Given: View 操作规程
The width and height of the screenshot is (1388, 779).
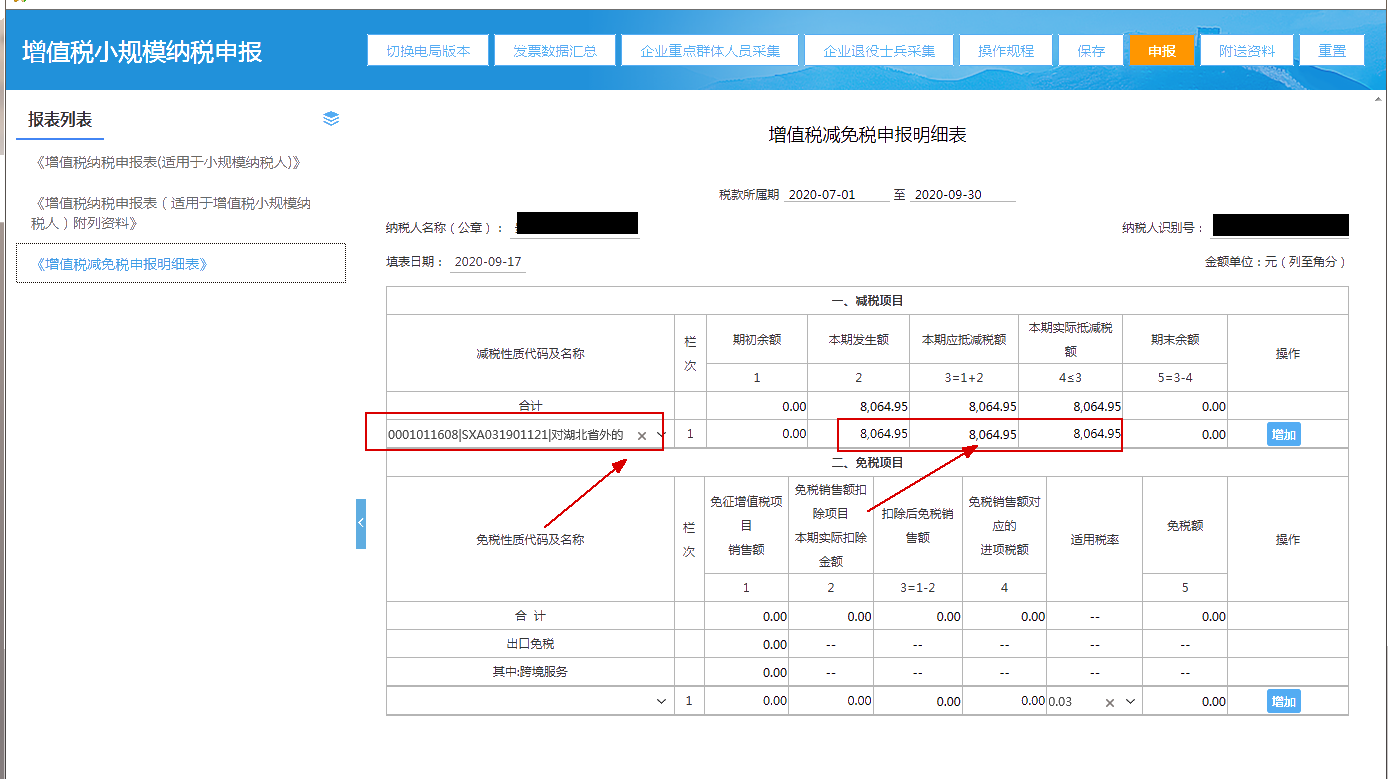Looking at the screenshot, I should 1005,51.
